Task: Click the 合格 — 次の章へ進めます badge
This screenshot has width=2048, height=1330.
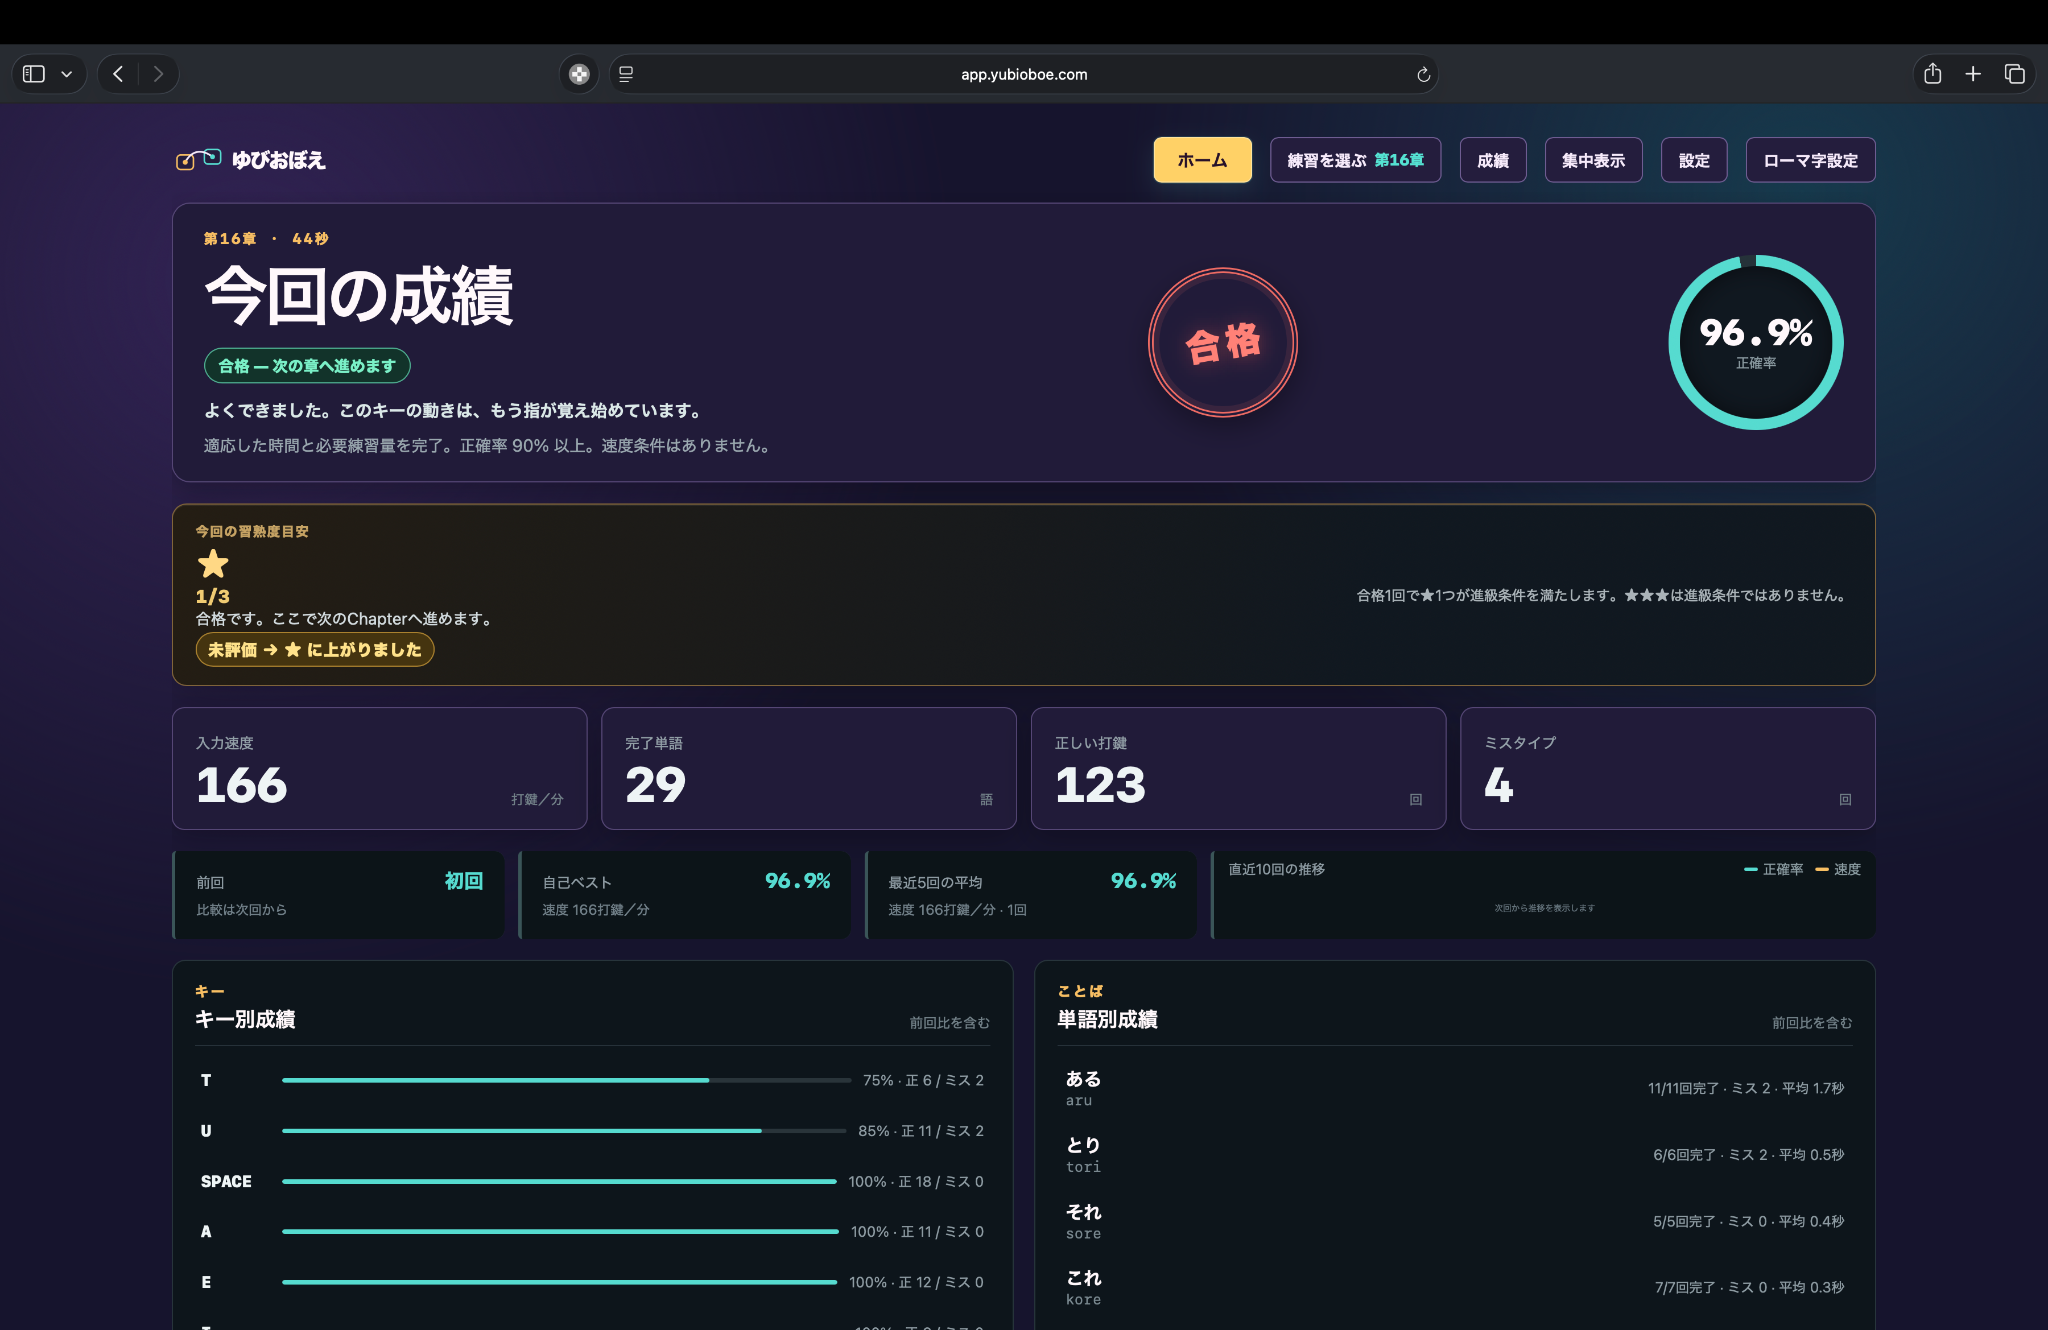Action: pyautogui.click(x=307, y=366)
